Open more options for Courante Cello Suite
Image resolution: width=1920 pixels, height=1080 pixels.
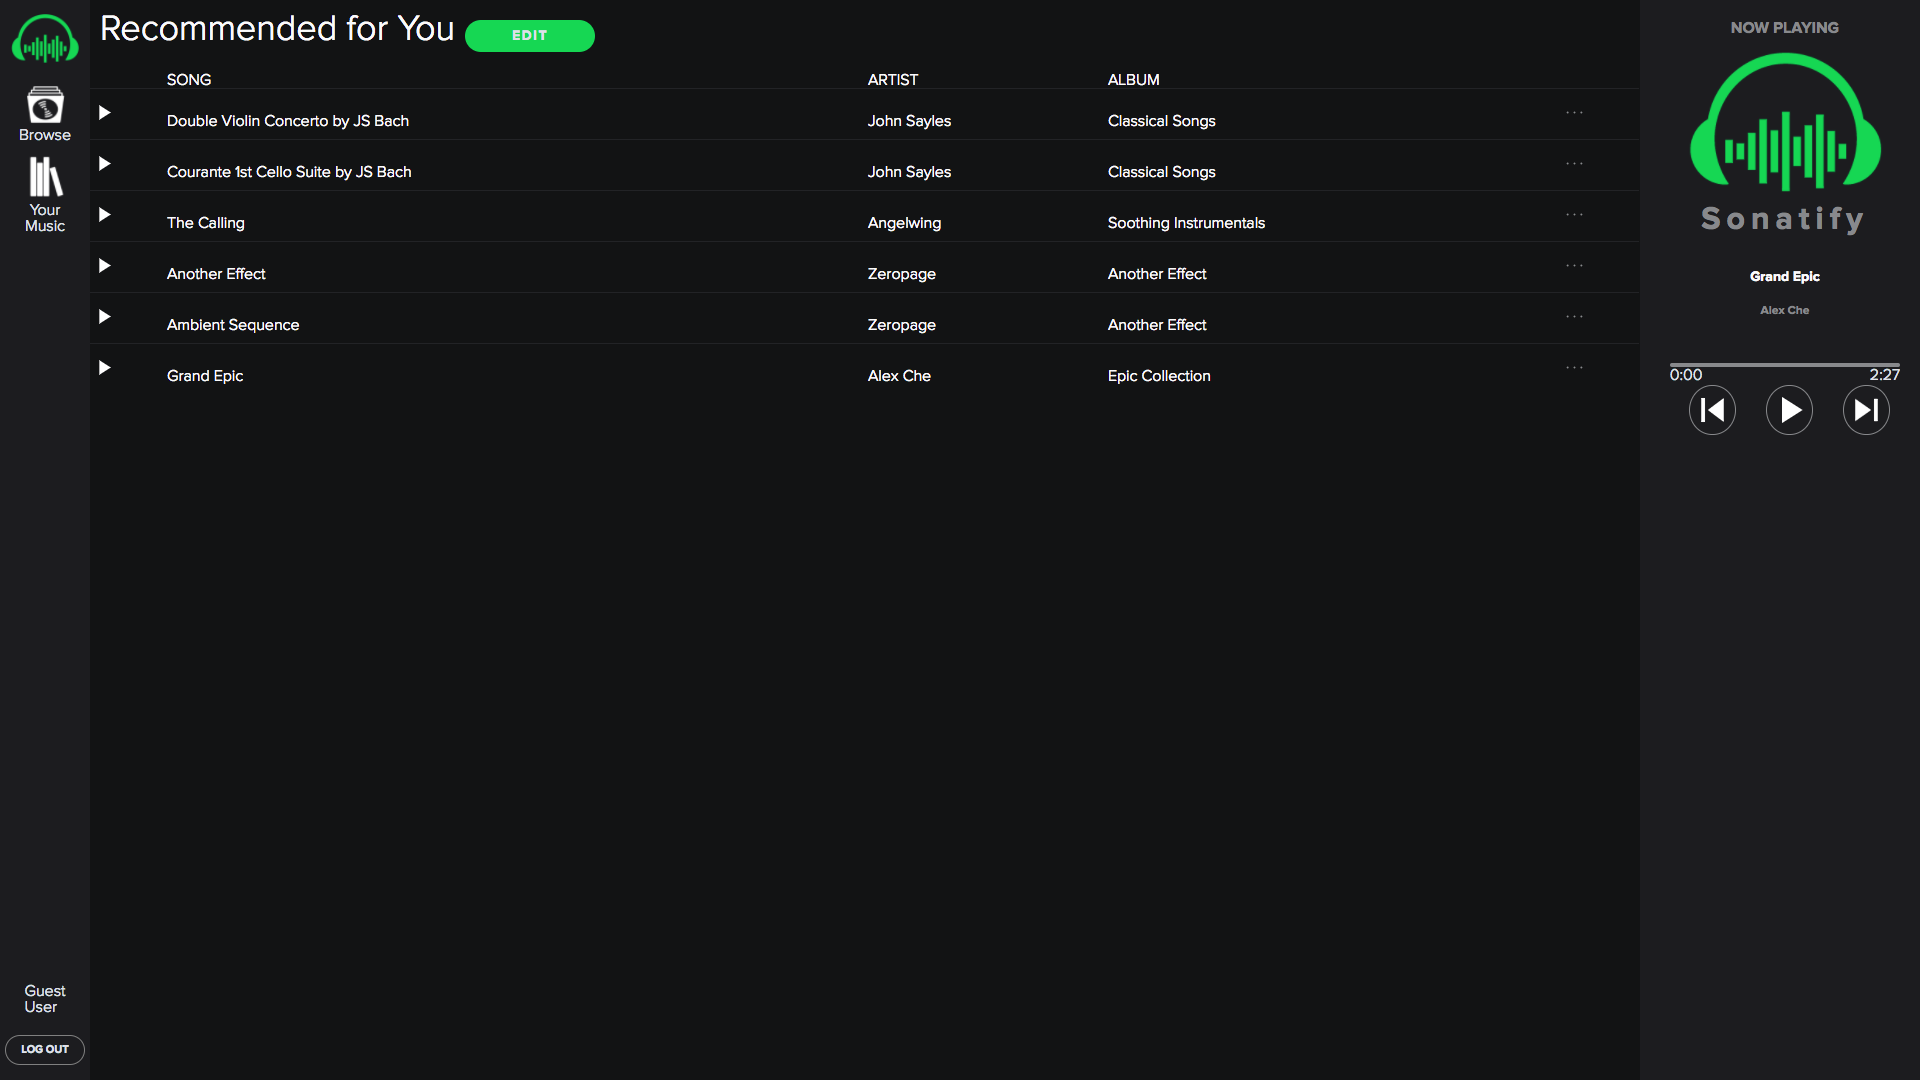pos(1574,164)
